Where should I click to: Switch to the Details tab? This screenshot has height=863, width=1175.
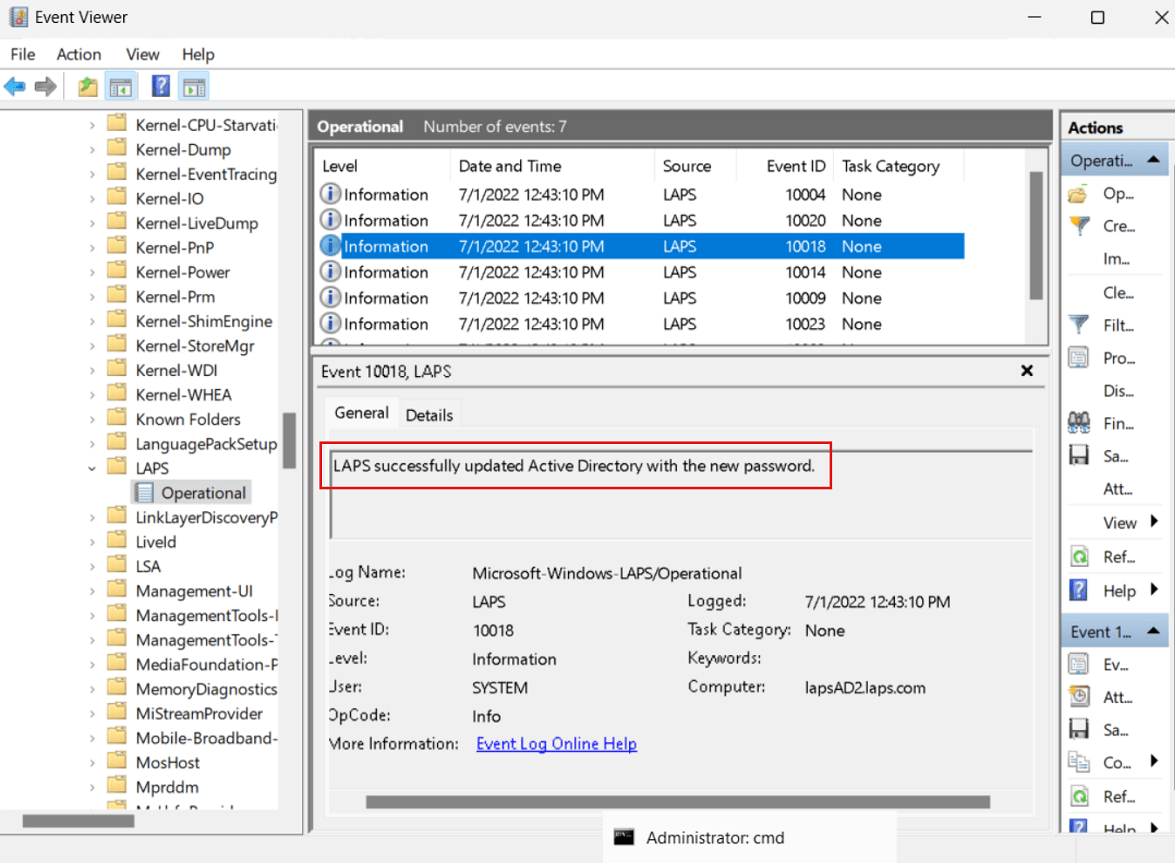click(x=430, y=413)
